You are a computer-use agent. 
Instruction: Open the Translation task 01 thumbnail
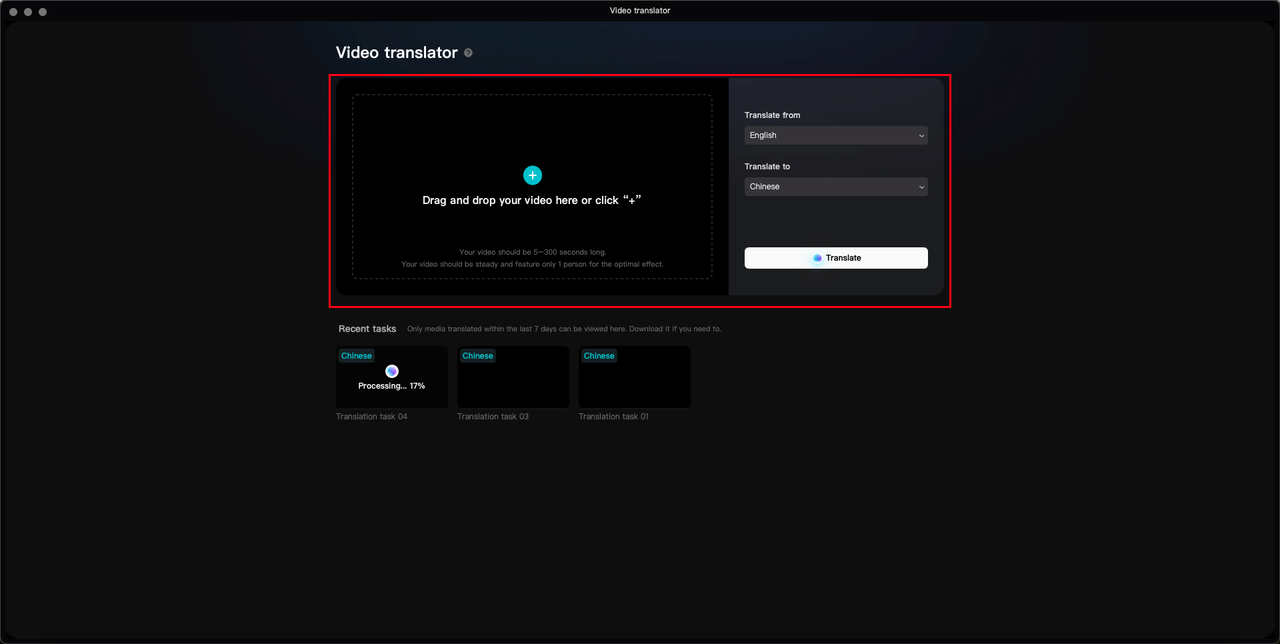click(x=635, y=377)
